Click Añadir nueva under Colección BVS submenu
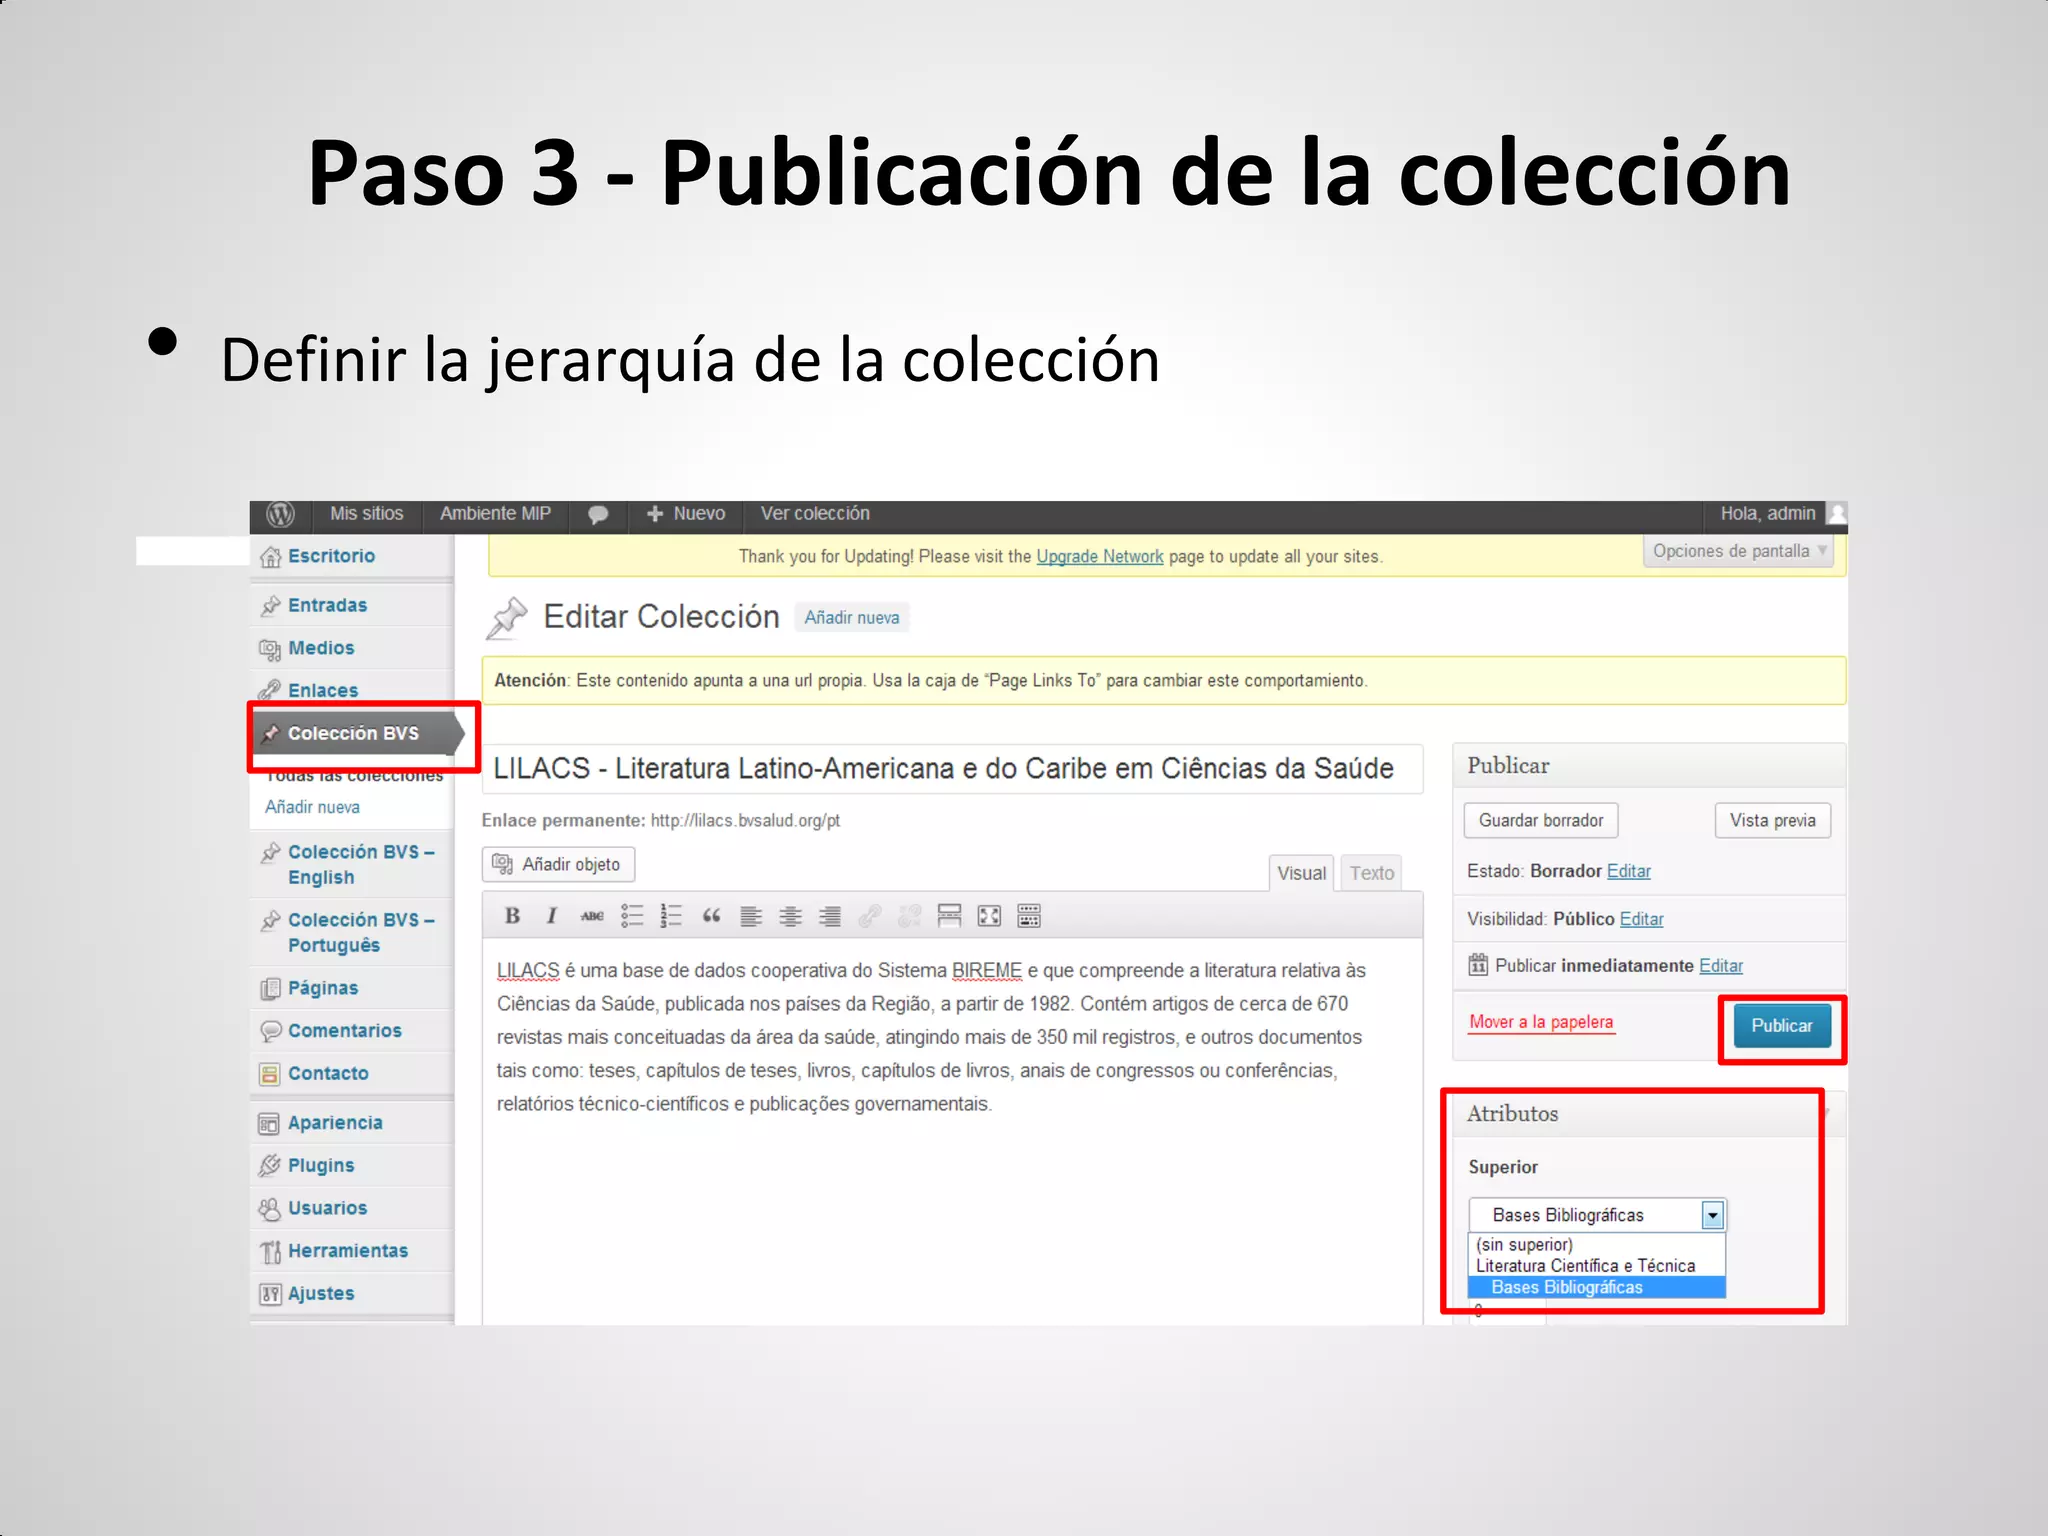Image resolution: width=2048 pixels, height=1536 pixels. [x=312, y=807]
